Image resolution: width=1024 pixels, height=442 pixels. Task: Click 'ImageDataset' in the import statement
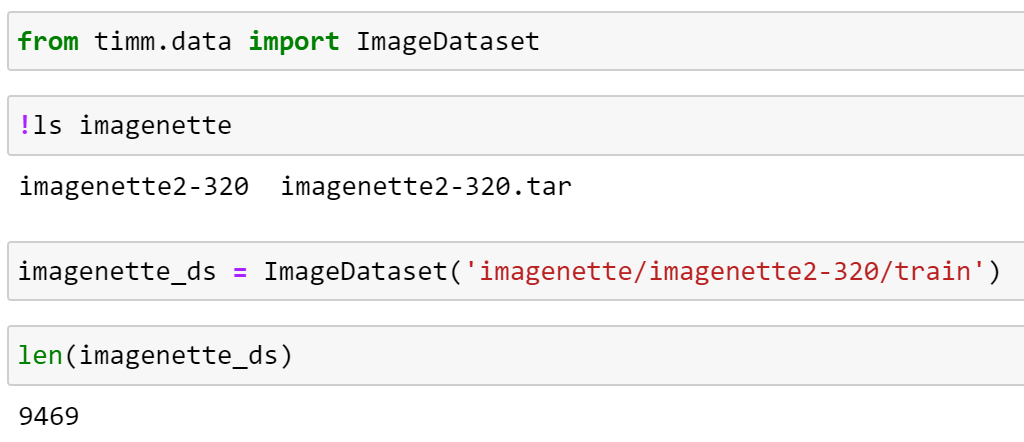tap(448, 42)
